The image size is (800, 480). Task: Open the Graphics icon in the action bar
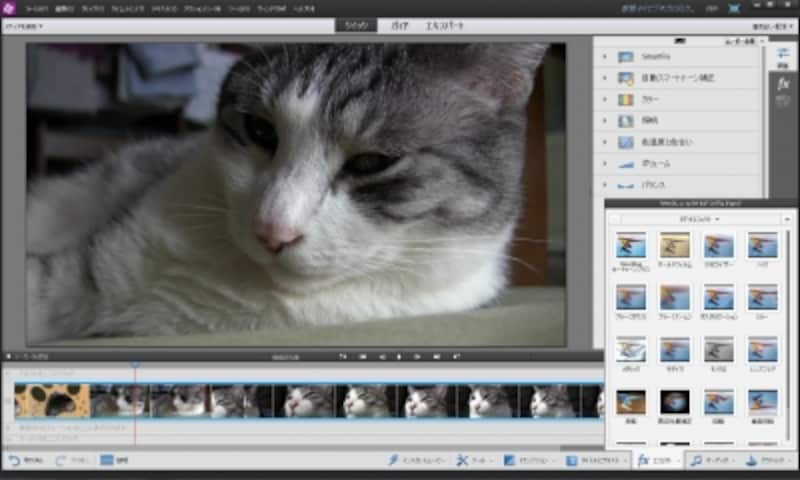(751, 460)
